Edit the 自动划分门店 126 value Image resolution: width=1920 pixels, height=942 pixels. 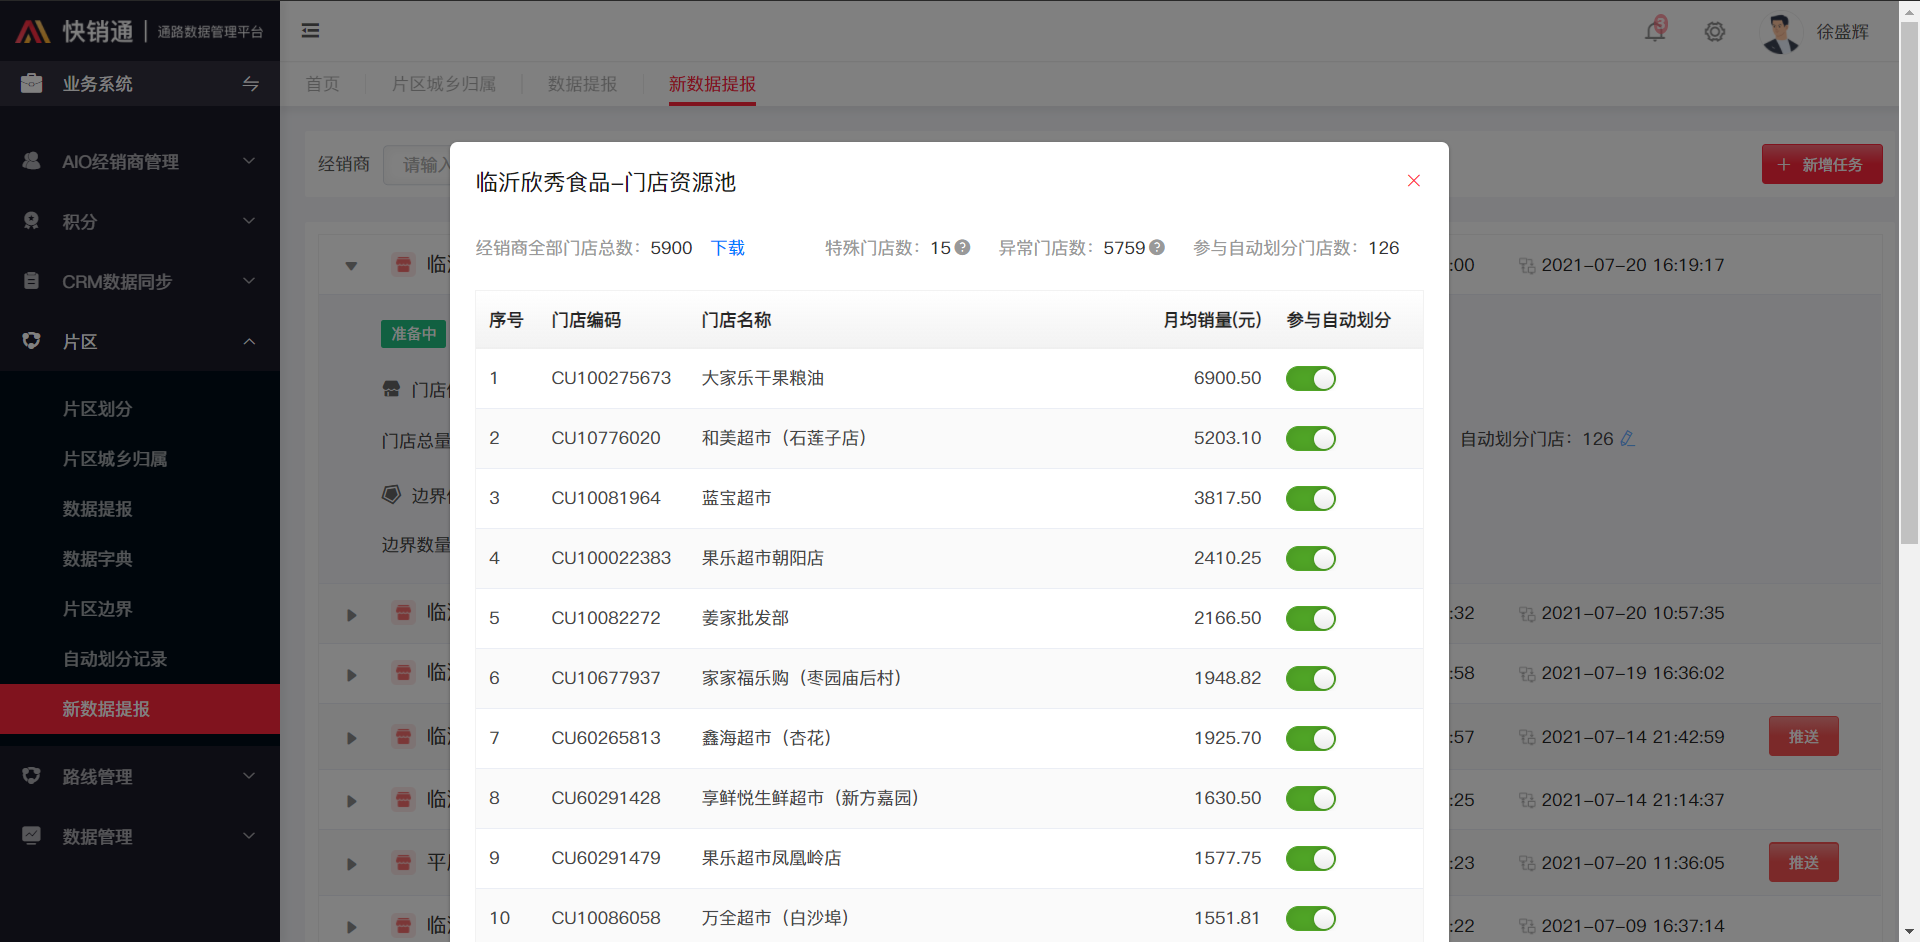point(1627,439)
